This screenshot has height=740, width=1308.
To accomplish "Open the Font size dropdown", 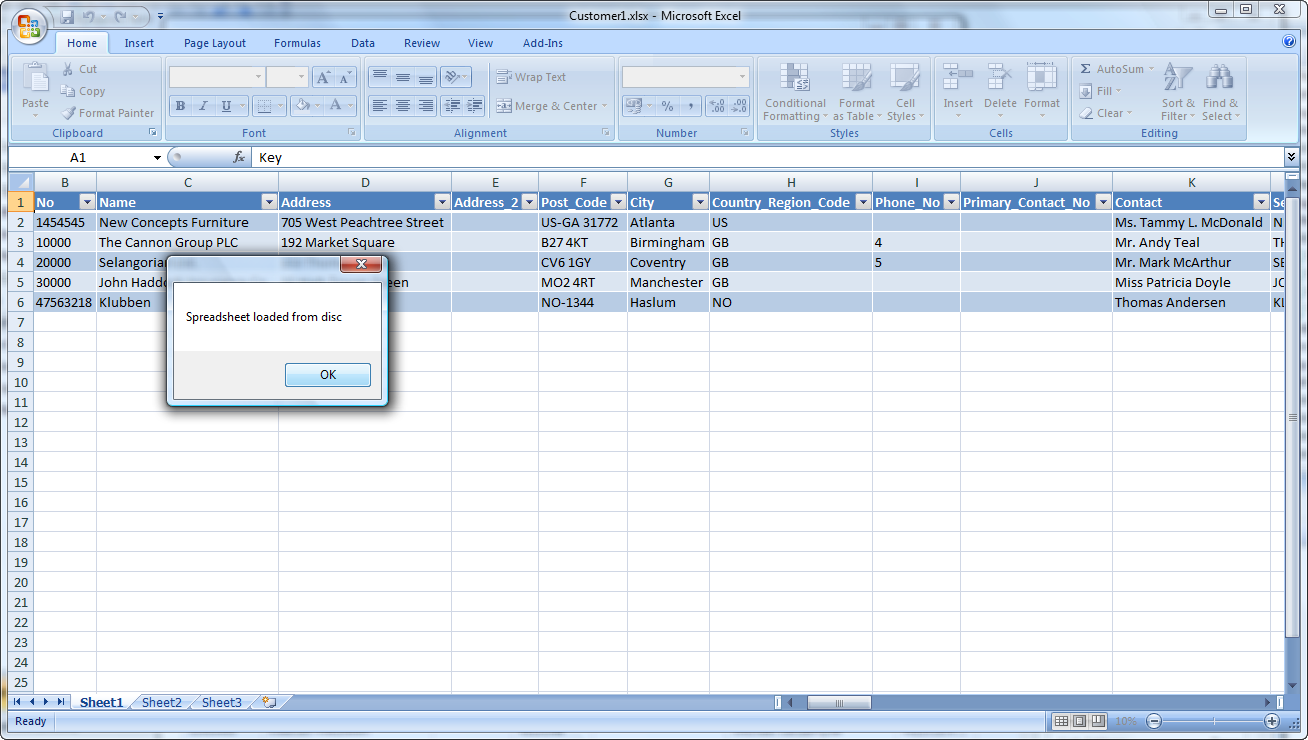I will coord(301,77).
